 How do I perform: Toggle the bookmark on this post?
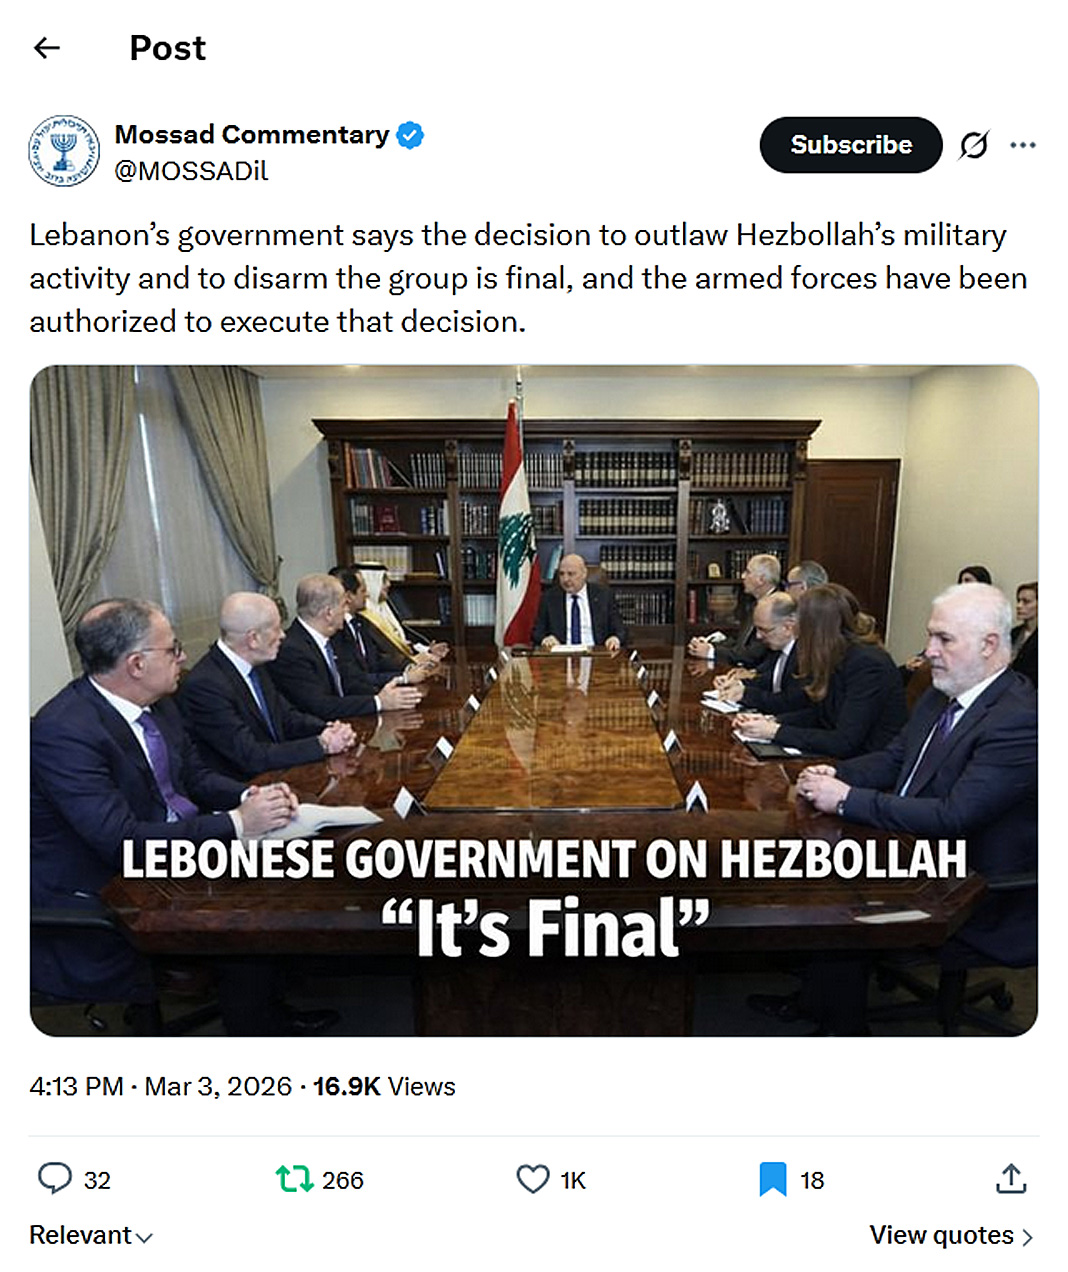pyautogui.click(x=772, y=1179)
